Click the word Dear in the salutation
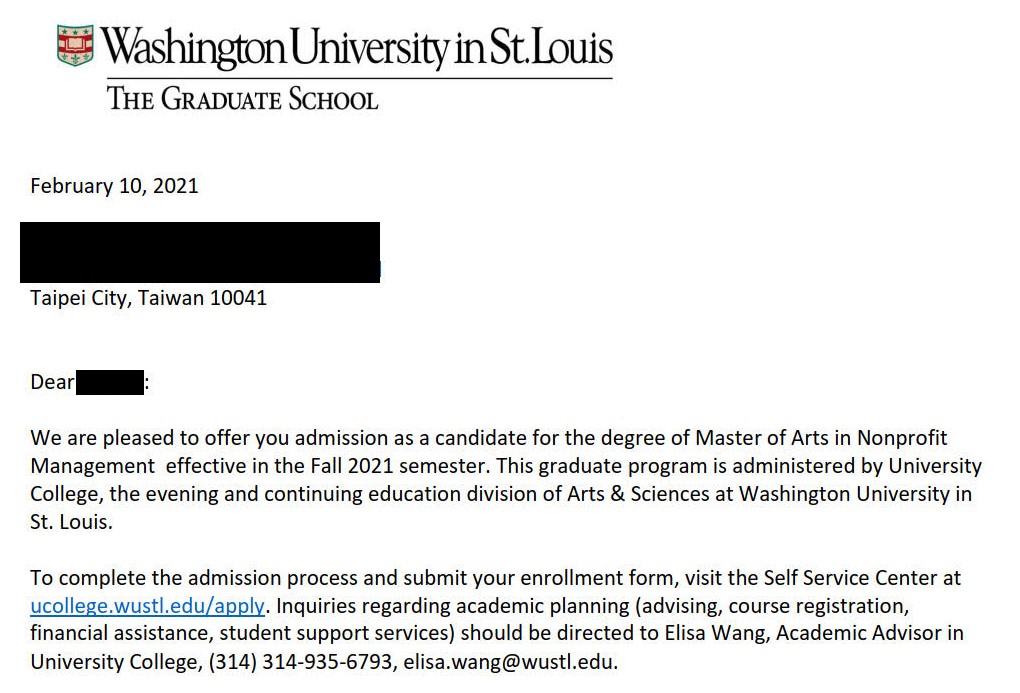The width and height of the screenshot is (1020, 693). (x=52, y=383)
